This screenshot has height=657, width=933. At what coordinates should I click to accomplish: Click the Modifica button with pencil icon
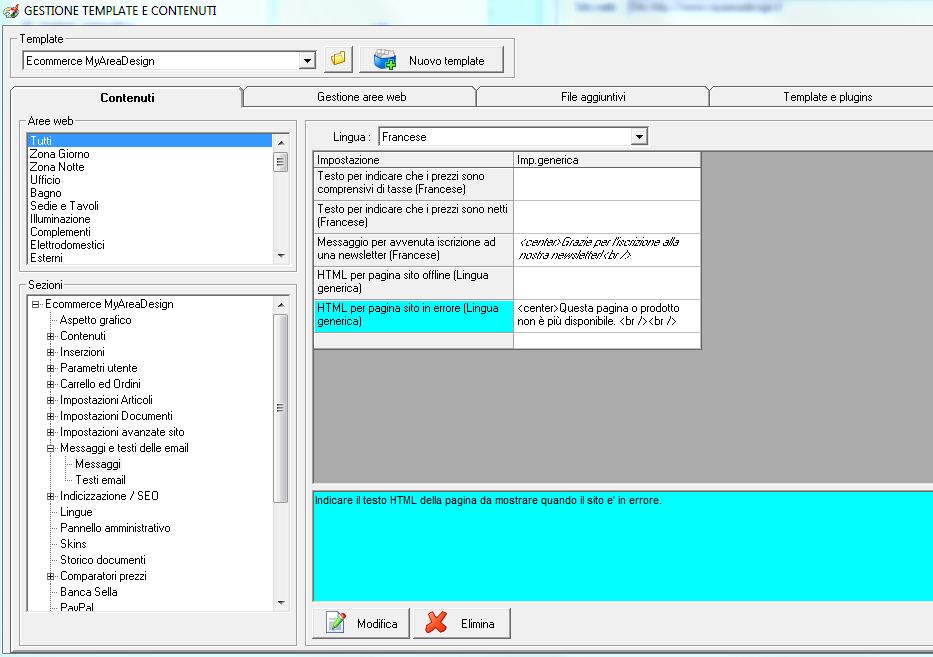point(361,623)
